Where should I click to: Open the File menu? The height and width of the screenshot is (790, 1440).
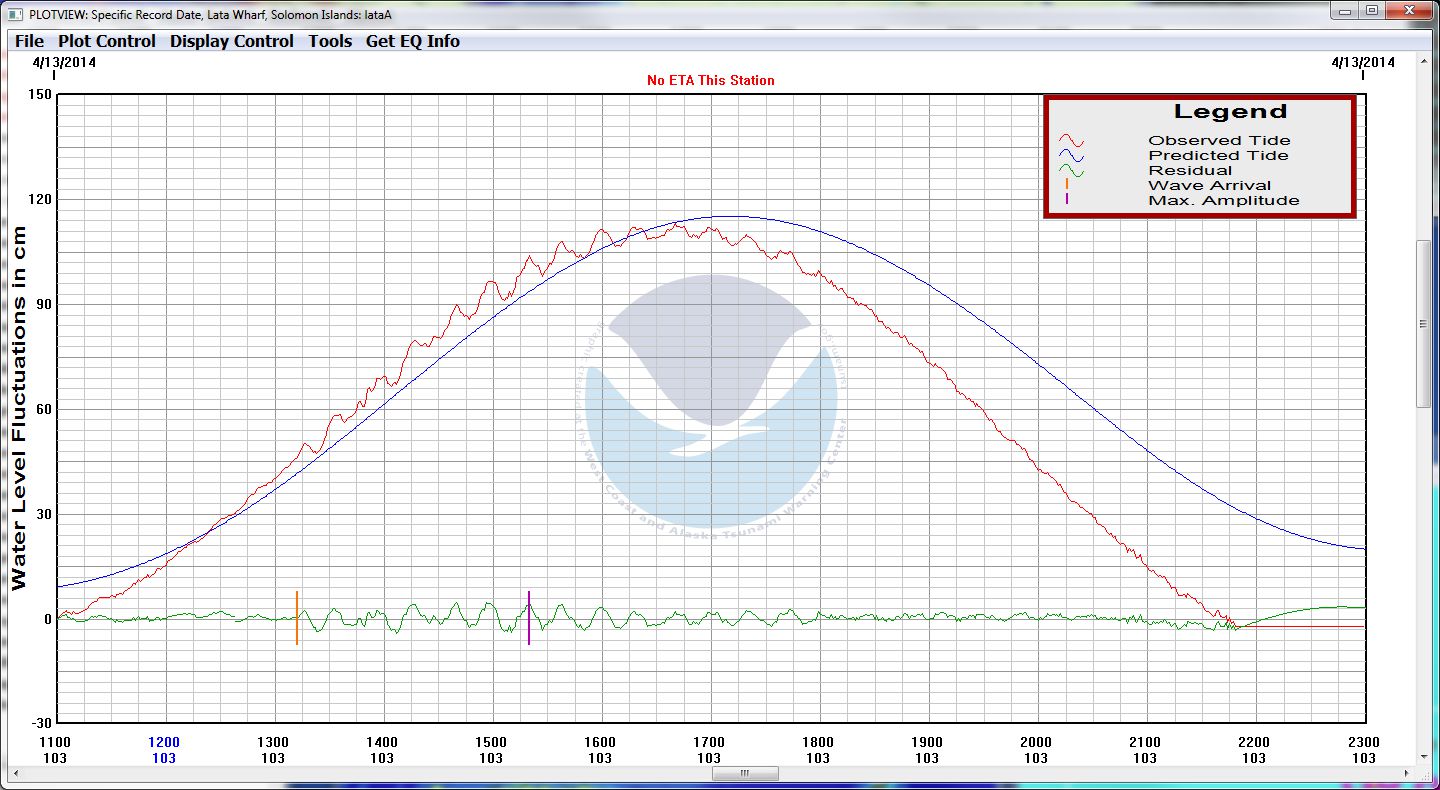click(x=29, y=41)
